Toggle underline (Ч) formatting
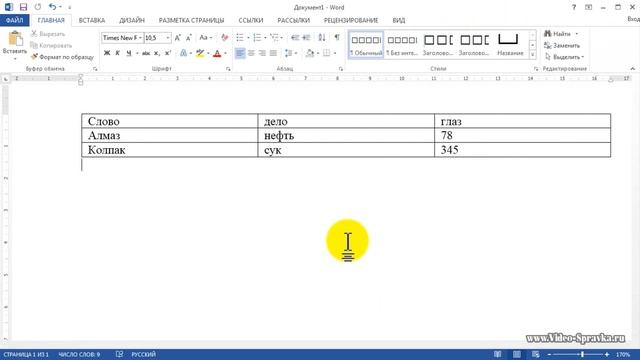640x360 pixels. point(129,53)
